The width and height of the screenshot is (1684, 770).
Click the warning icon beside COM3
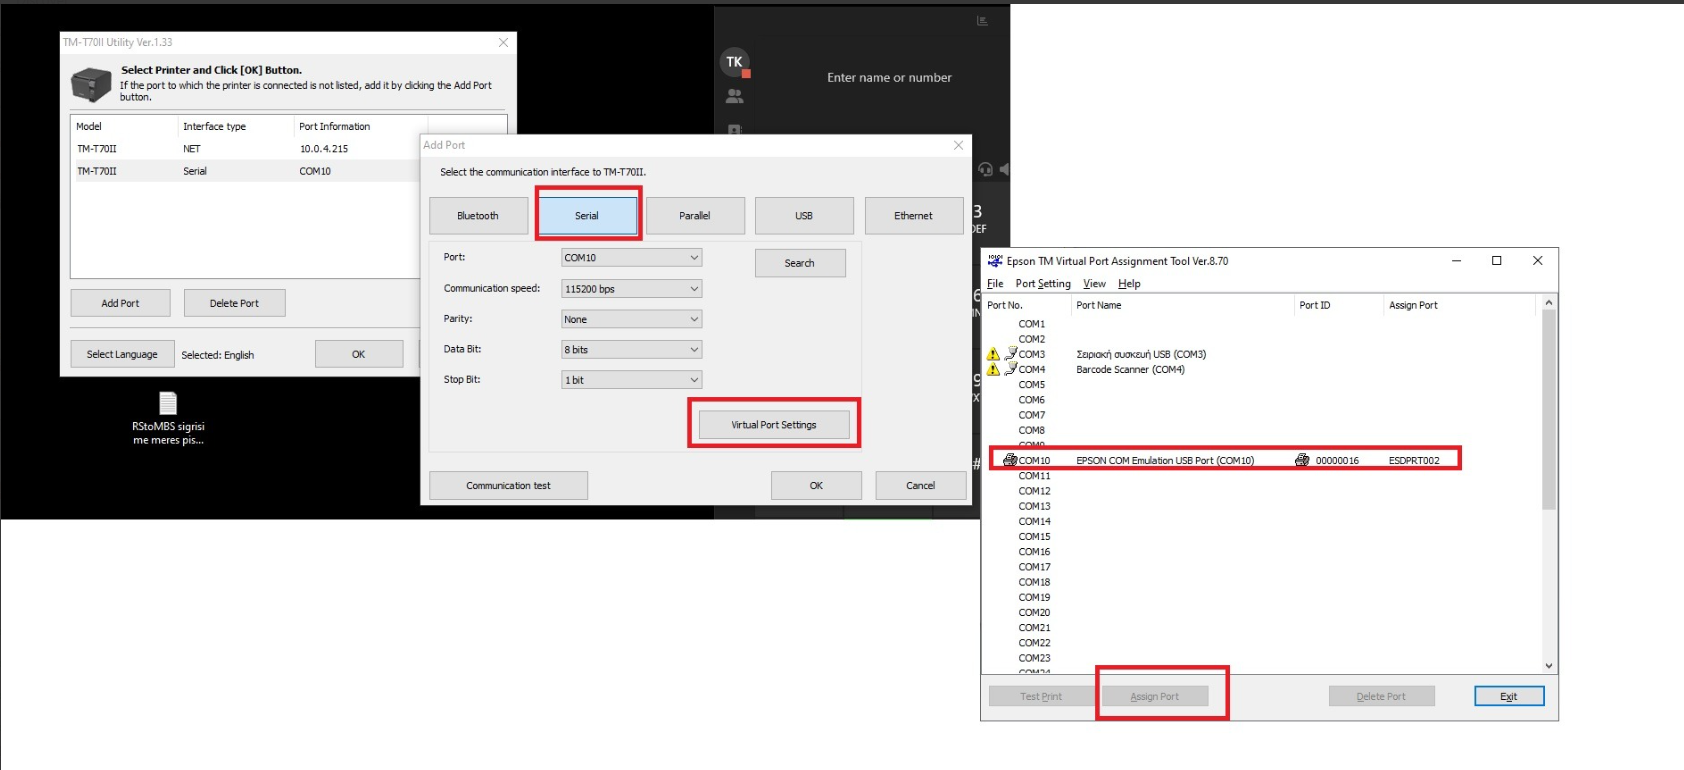point(993,354)
